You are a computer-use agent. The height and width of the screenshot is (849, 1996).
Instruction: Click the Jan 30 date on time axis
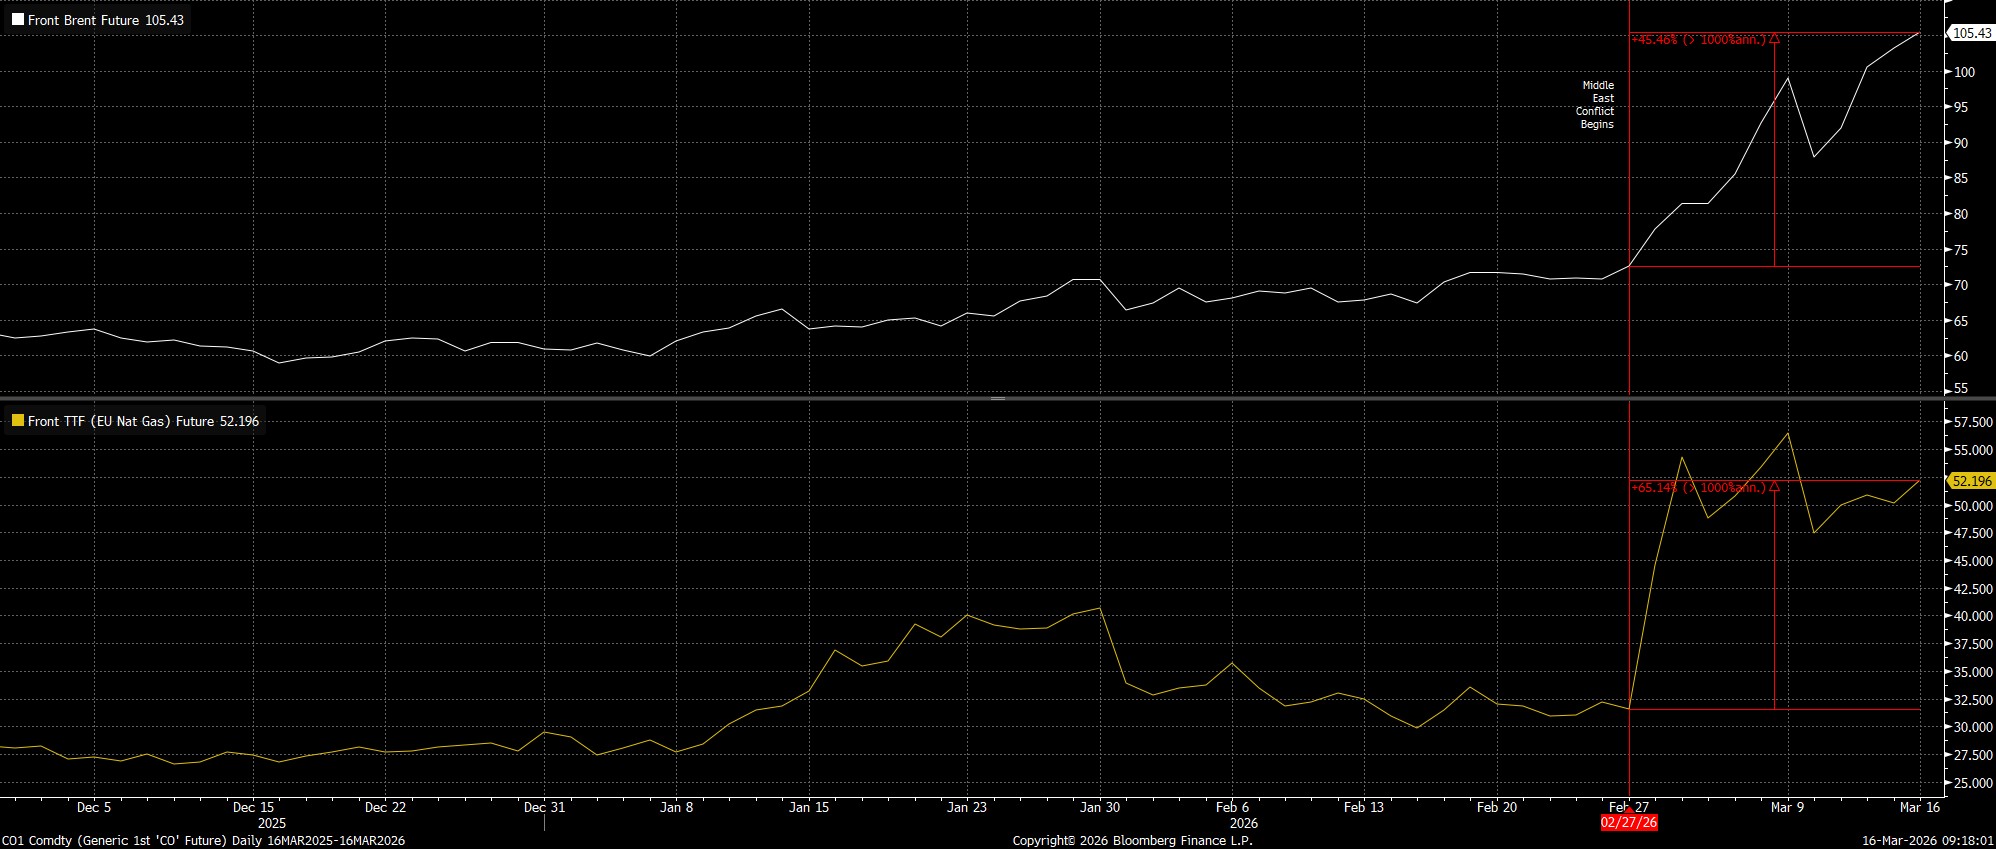tap(1099, 807)
